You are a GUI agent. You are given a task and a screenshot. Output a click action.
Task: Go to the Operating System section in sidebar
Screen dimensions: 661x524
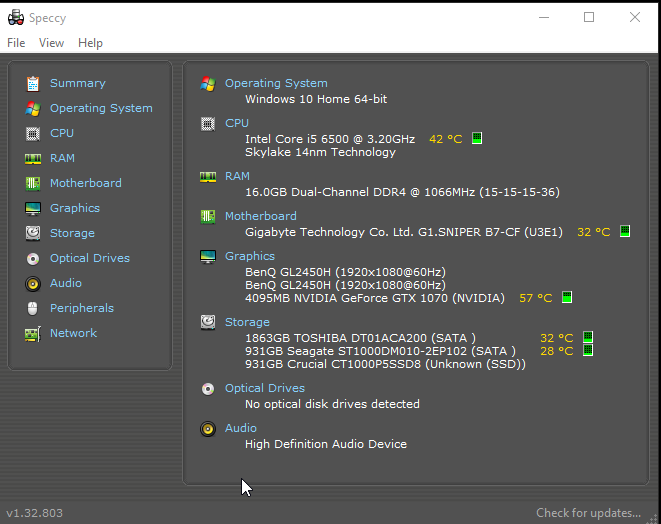(101, 108)
